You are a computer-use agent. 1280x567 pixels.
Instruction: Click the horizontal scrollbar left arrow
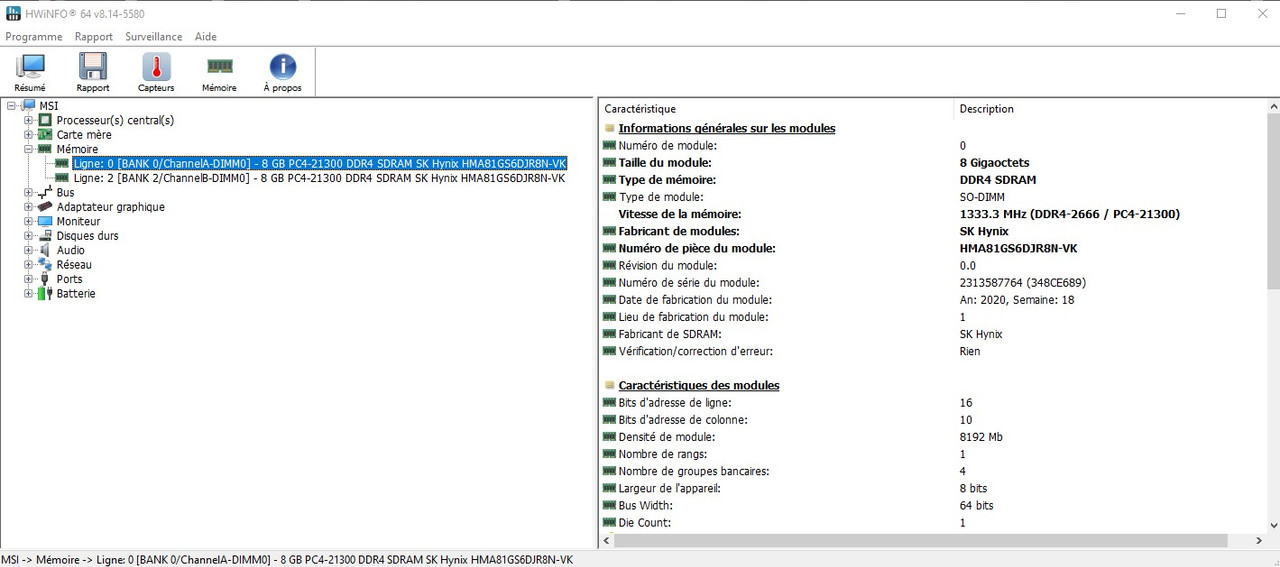[x=607, y=541]
